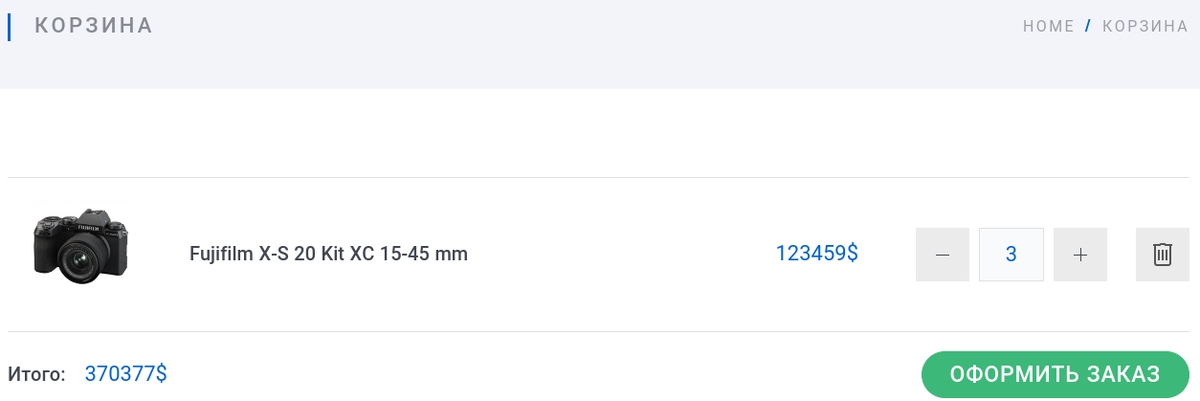Go to HOME in the breadcrumb
The image size is (1200, 401).
(x=1048, y=27)
